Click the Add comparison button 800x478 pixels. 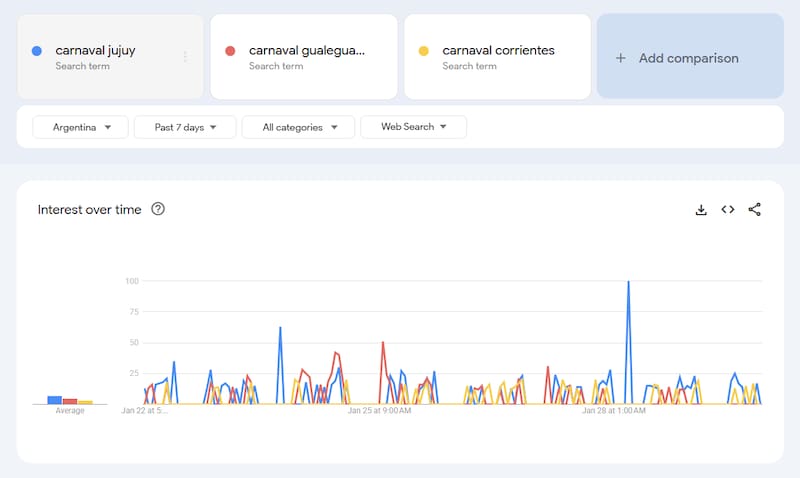pos(689,57)
